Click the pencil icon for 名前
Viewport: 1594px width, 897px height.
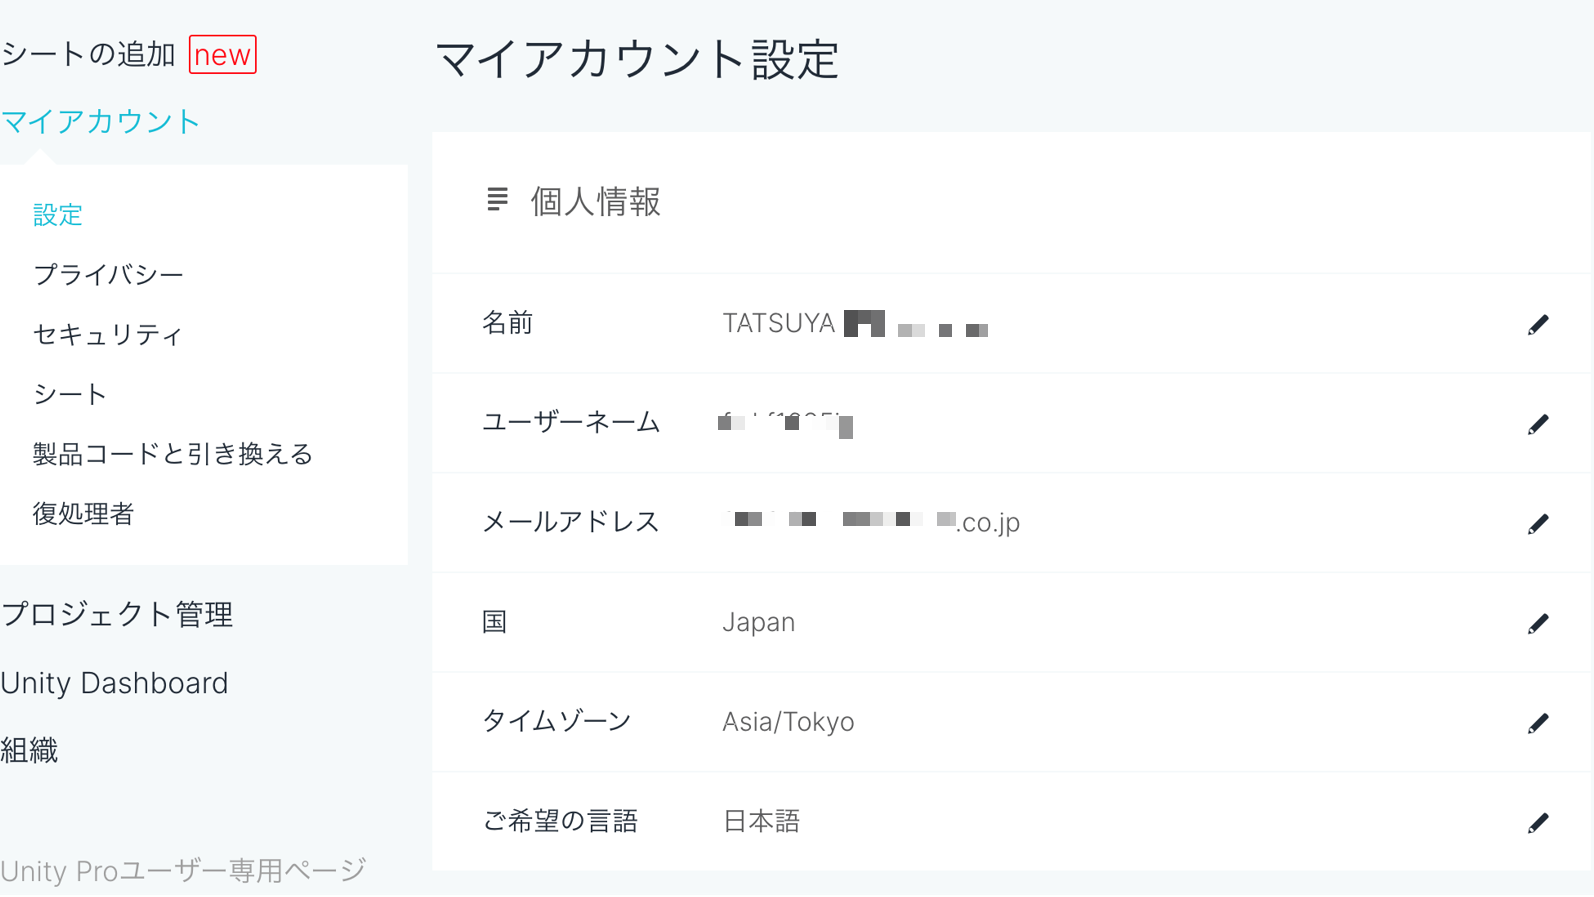[x=1537, y=324]
